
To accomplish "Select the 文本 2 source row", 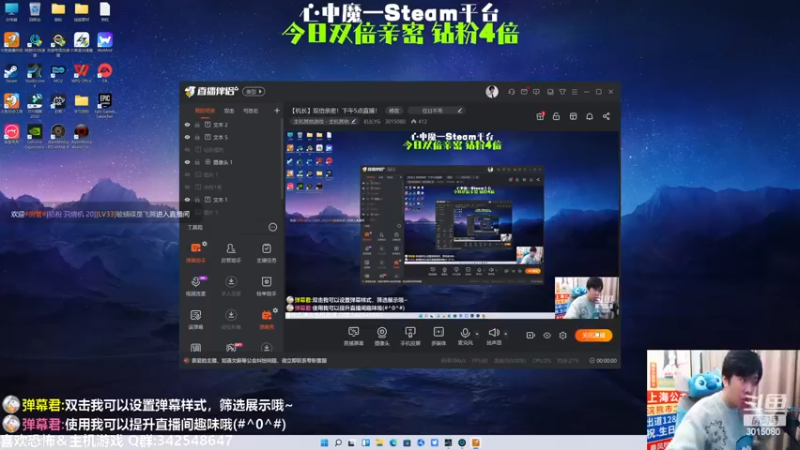I will tap(231, 124).
